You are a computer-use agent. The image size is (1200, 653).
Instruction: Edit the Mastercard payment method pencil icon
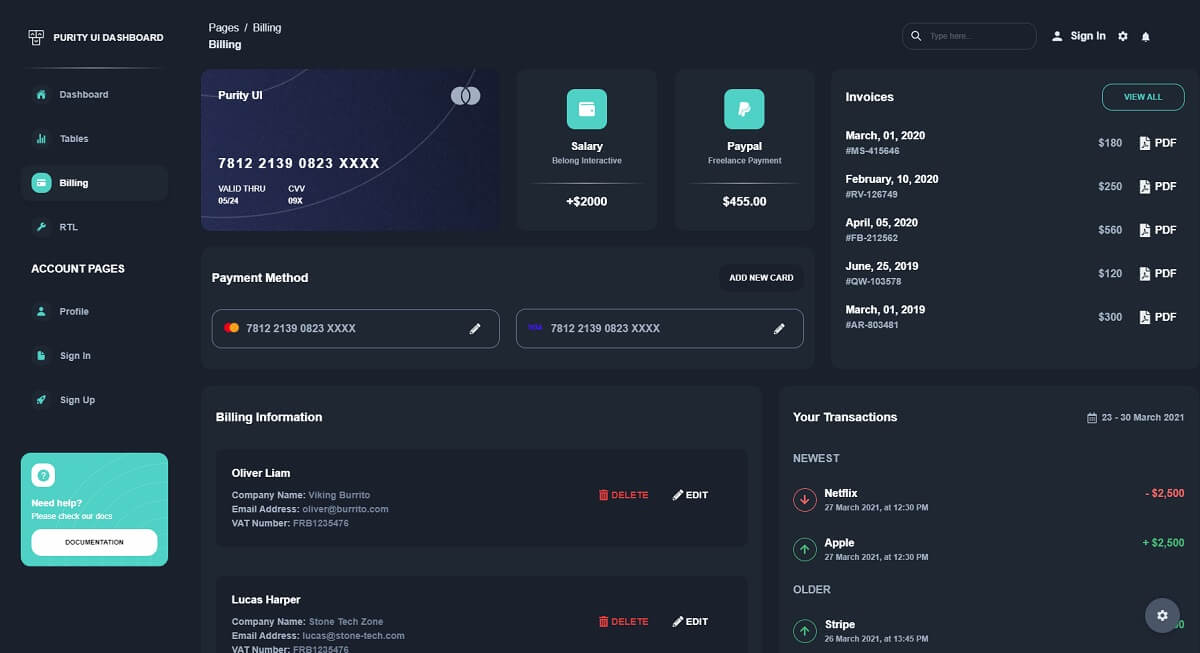point(475,329)
